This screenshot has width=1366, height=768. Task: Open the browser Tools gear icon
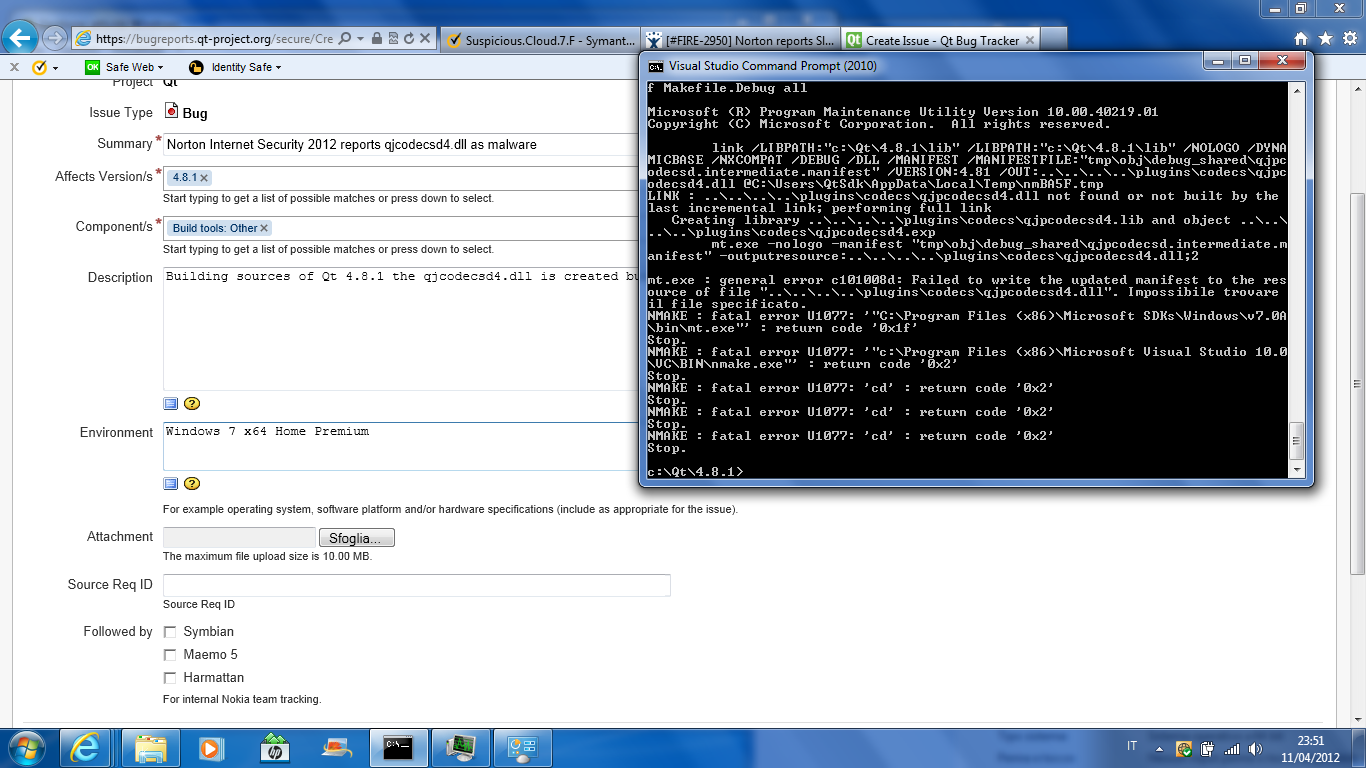[1350, 38]
